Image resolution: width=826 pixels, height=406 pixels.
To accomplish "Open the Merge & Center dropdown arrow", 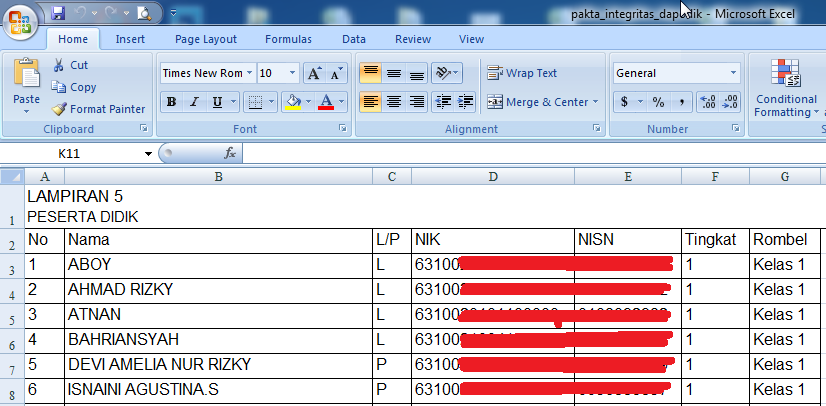I will [x=595, y=102].
